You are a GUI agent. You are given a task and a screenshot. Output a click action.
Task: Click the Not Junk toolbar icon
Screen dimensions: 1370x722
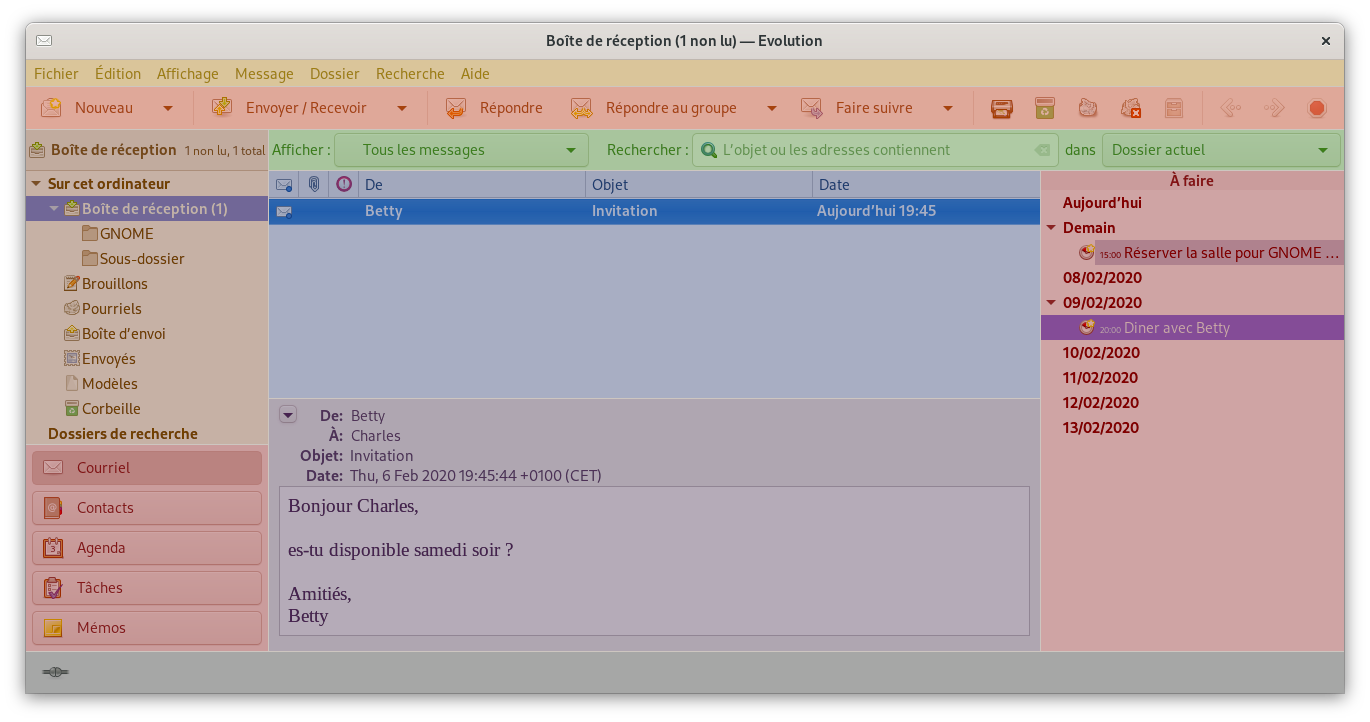pyautogui.click(x=1131, y=108)
